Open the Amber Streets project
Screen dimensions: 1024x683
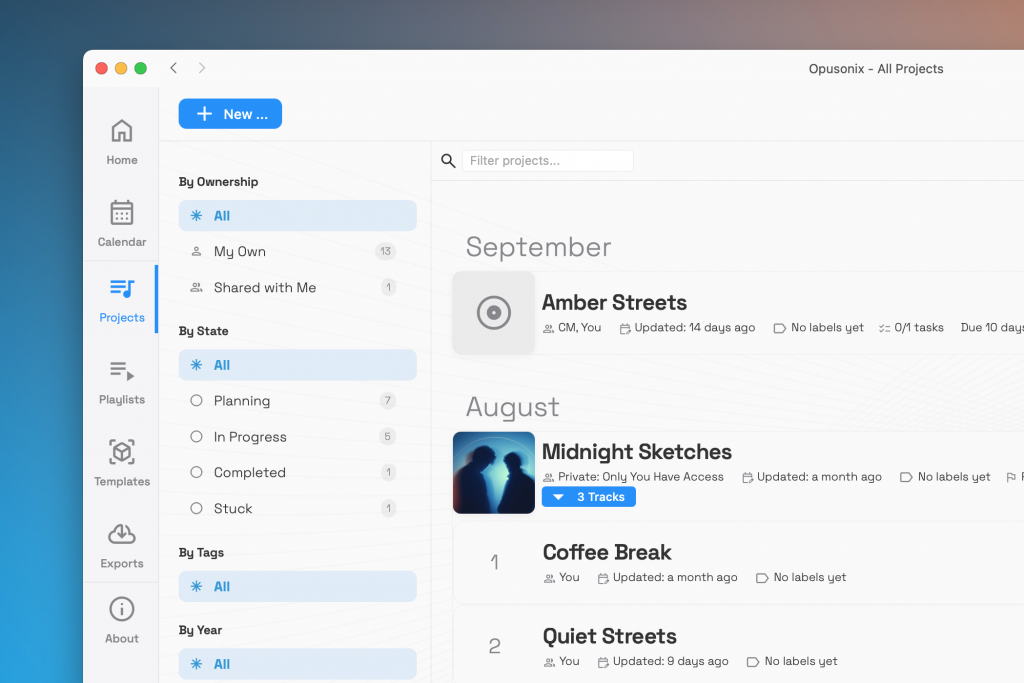coord(614,303)
